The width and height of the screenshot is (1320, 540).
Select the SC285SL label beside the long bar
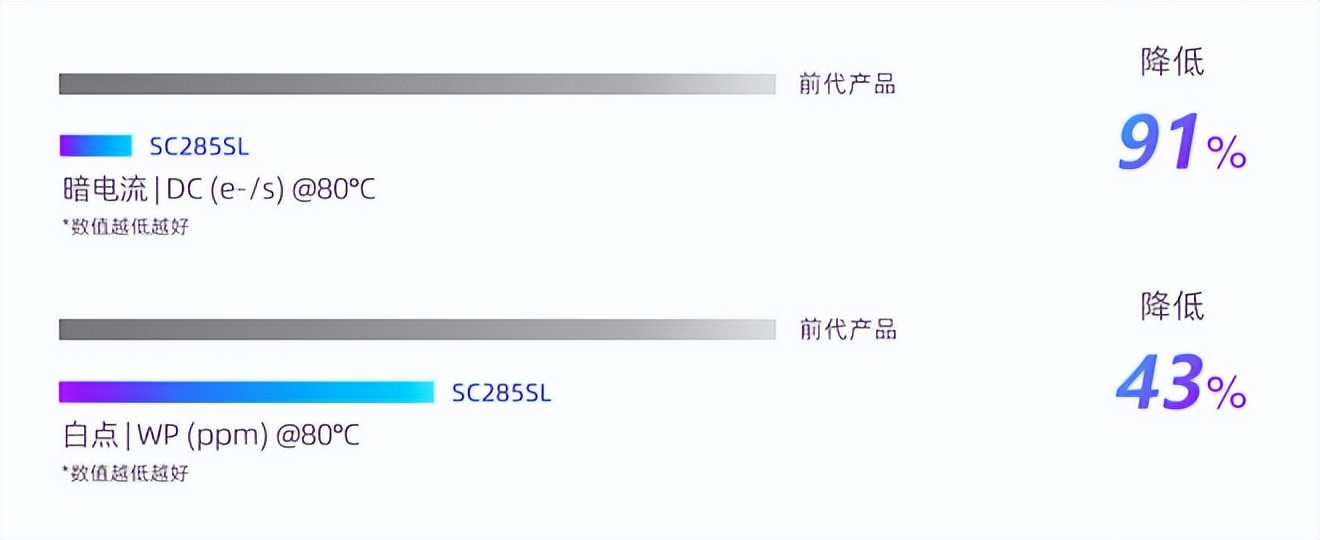click(x=501, y=393)
